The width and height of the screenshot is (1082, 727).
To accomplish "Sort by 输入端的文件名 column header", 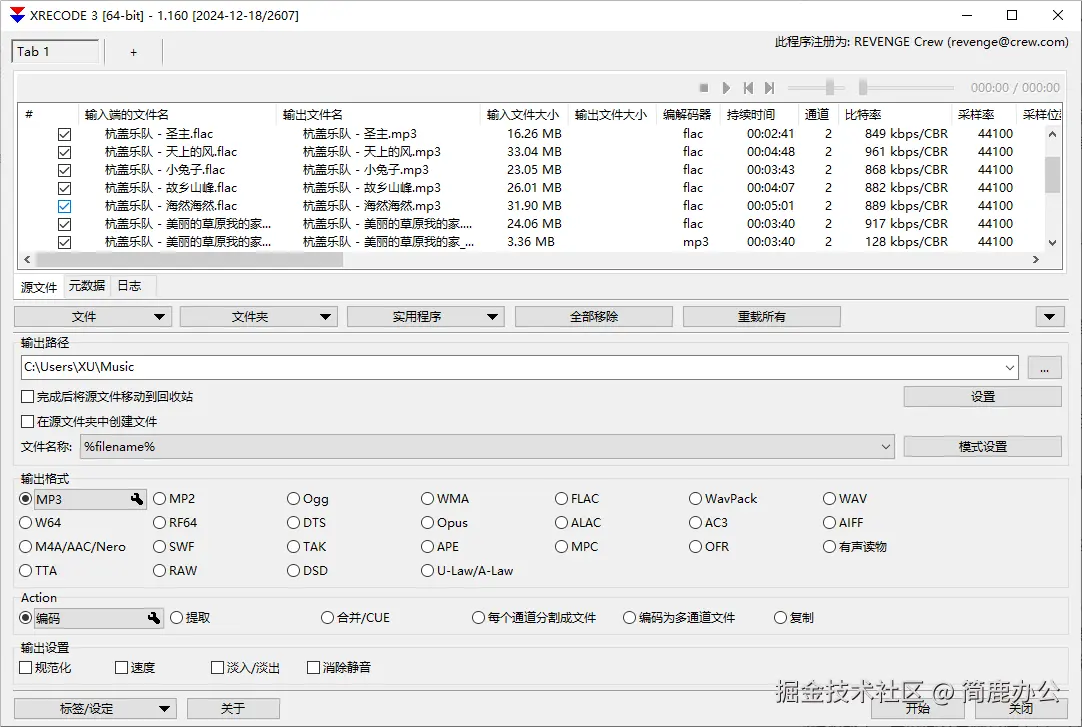I will tap(178, 114).
